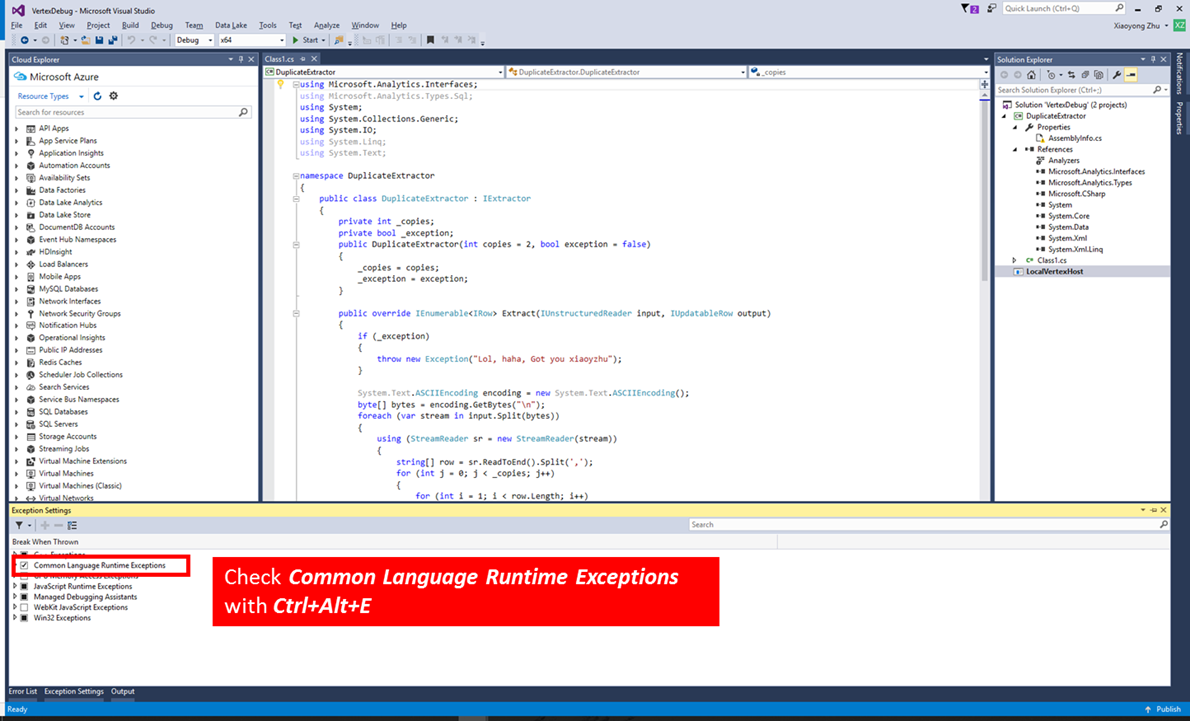This screenshot has height=721, width=1190.
Task: Uncheck Common Language Runtime Exceptions
Action: 24,566
